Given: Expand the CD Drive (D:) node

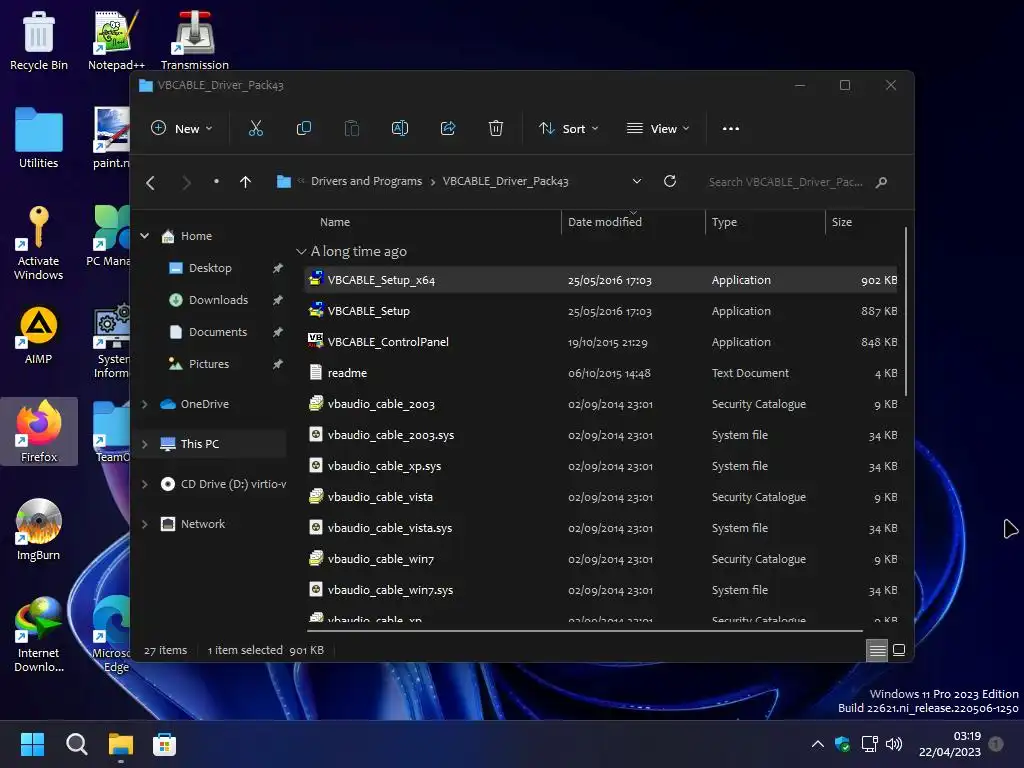Looking at the screenshot, I should 145,484.
